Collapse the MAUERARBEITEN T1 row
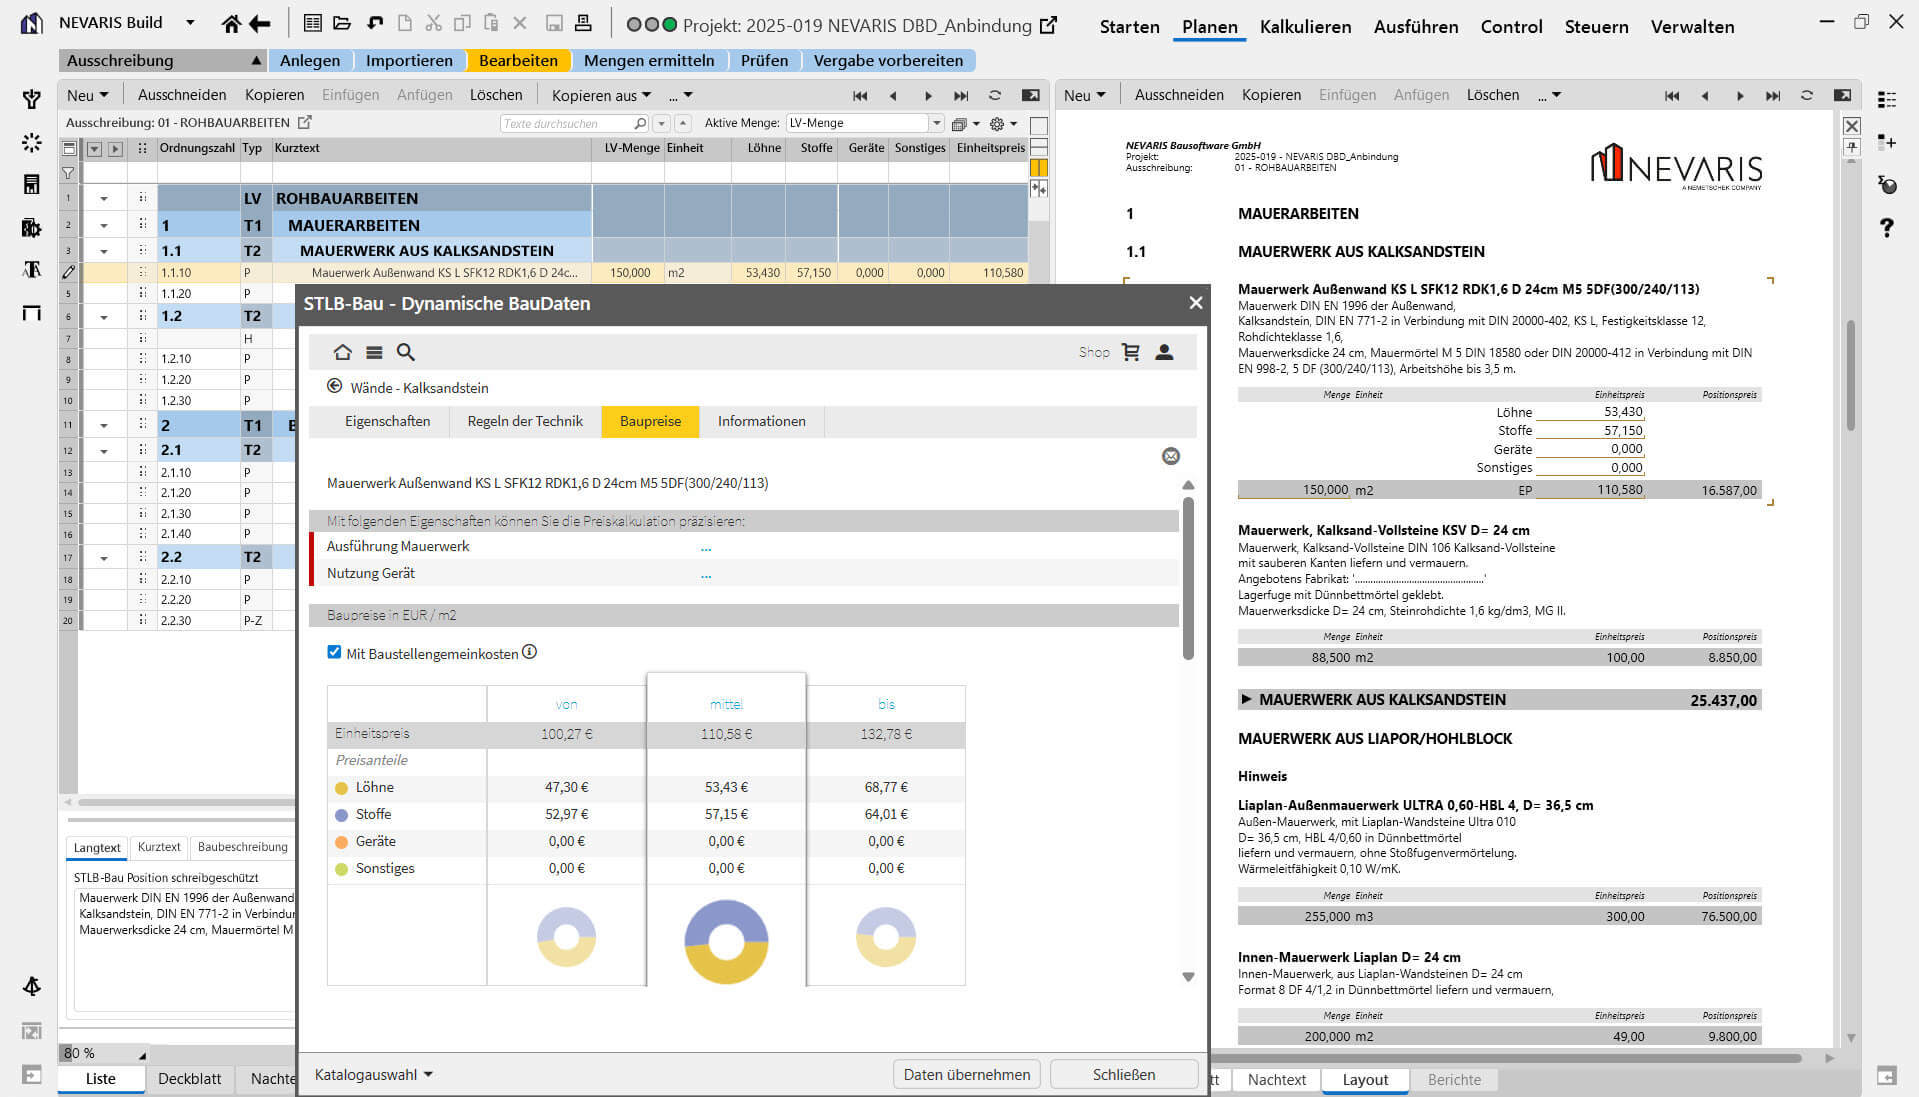Screen dimensions: 1919x1097 [x=104, y=225]
